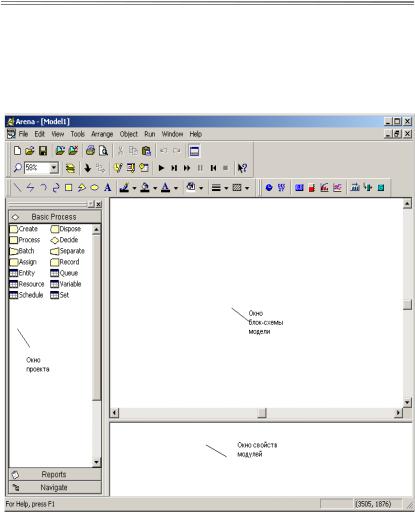Fast-forward the simulation run
Image resolution: width=415 pixels, height=512 pixels.
pyautogui.click(x=187, y=168)
